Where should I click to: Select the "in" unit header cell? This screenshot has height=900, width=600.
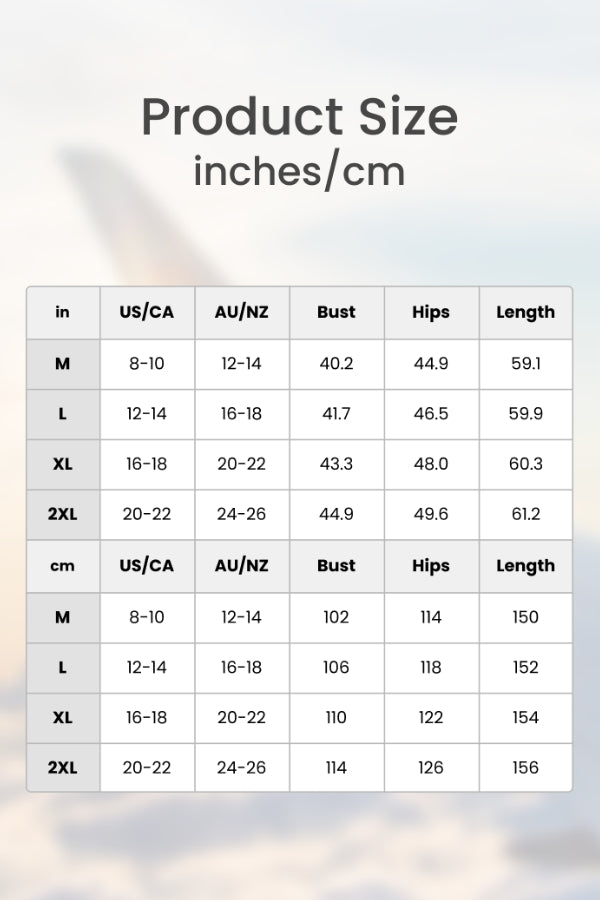pos(63,312)
